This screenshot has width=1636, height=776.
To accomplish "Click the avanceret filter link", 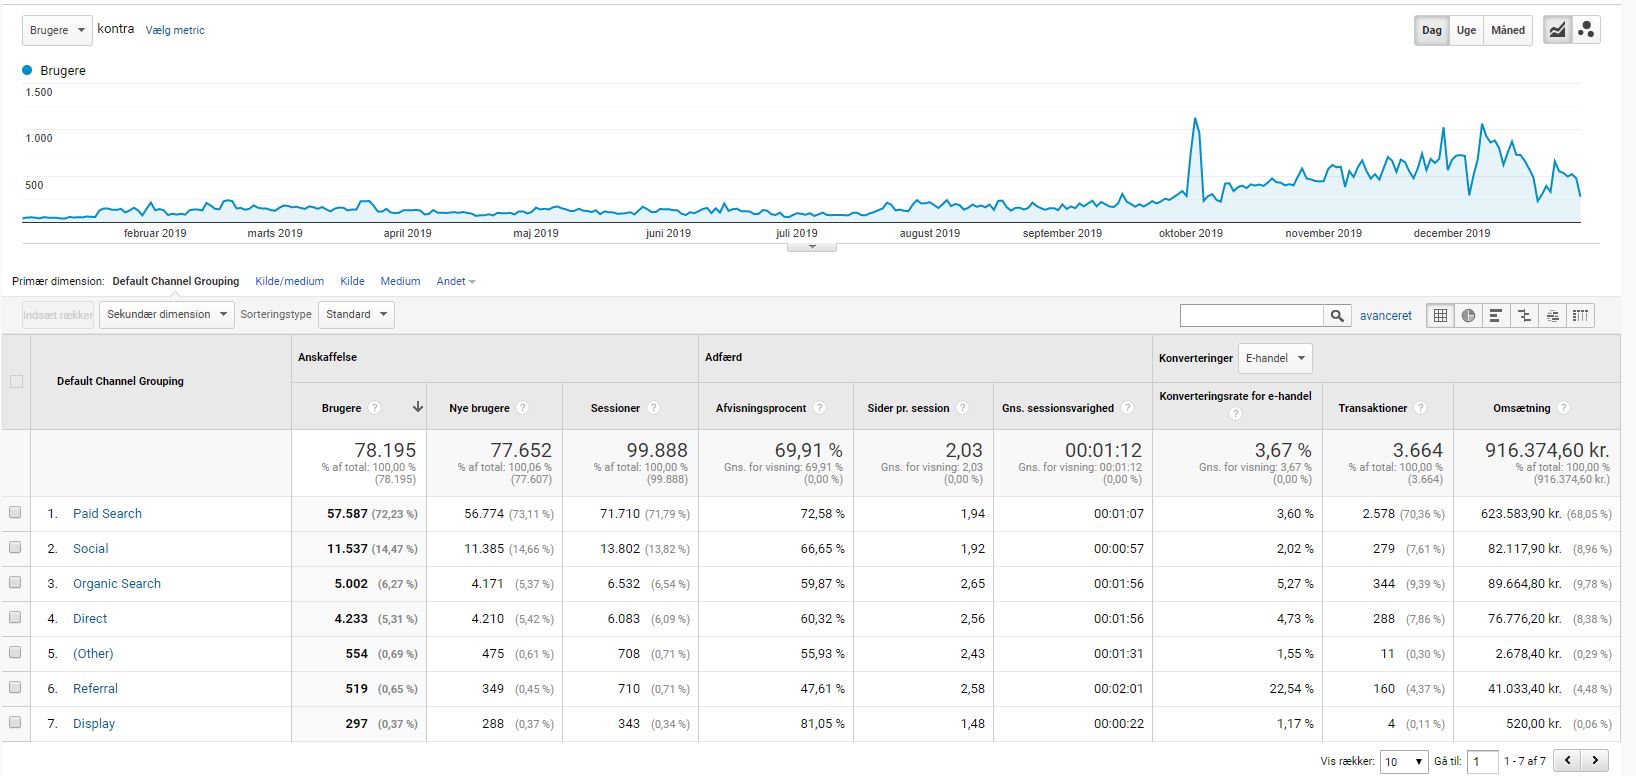I will [x=1385, y=316].
